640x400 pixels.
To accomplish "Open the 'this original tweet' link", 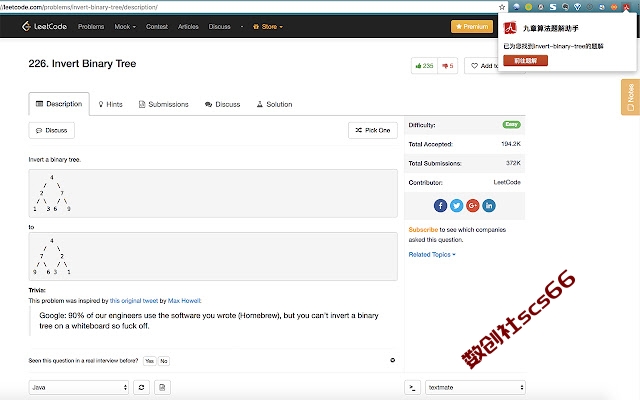I will pyautogui.click(x=133, y=300).
